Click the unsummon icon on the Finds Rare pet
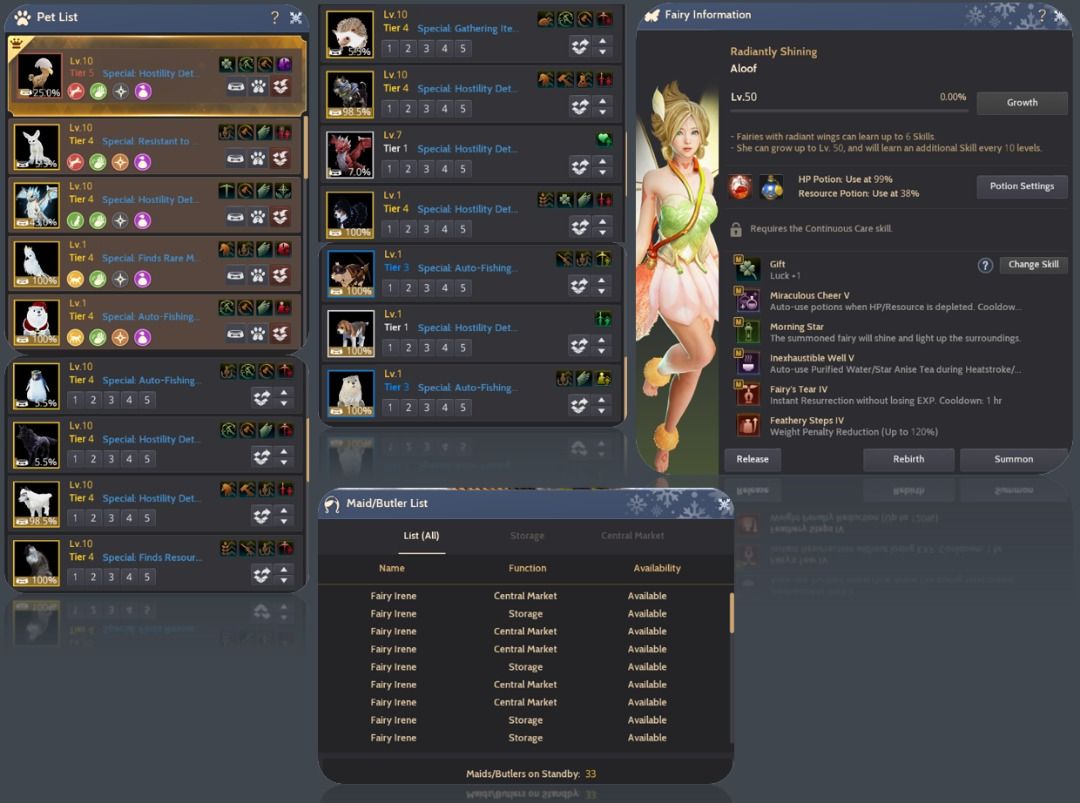The width and height of the screenshot is (1080, 803). [x=280, y=275]
